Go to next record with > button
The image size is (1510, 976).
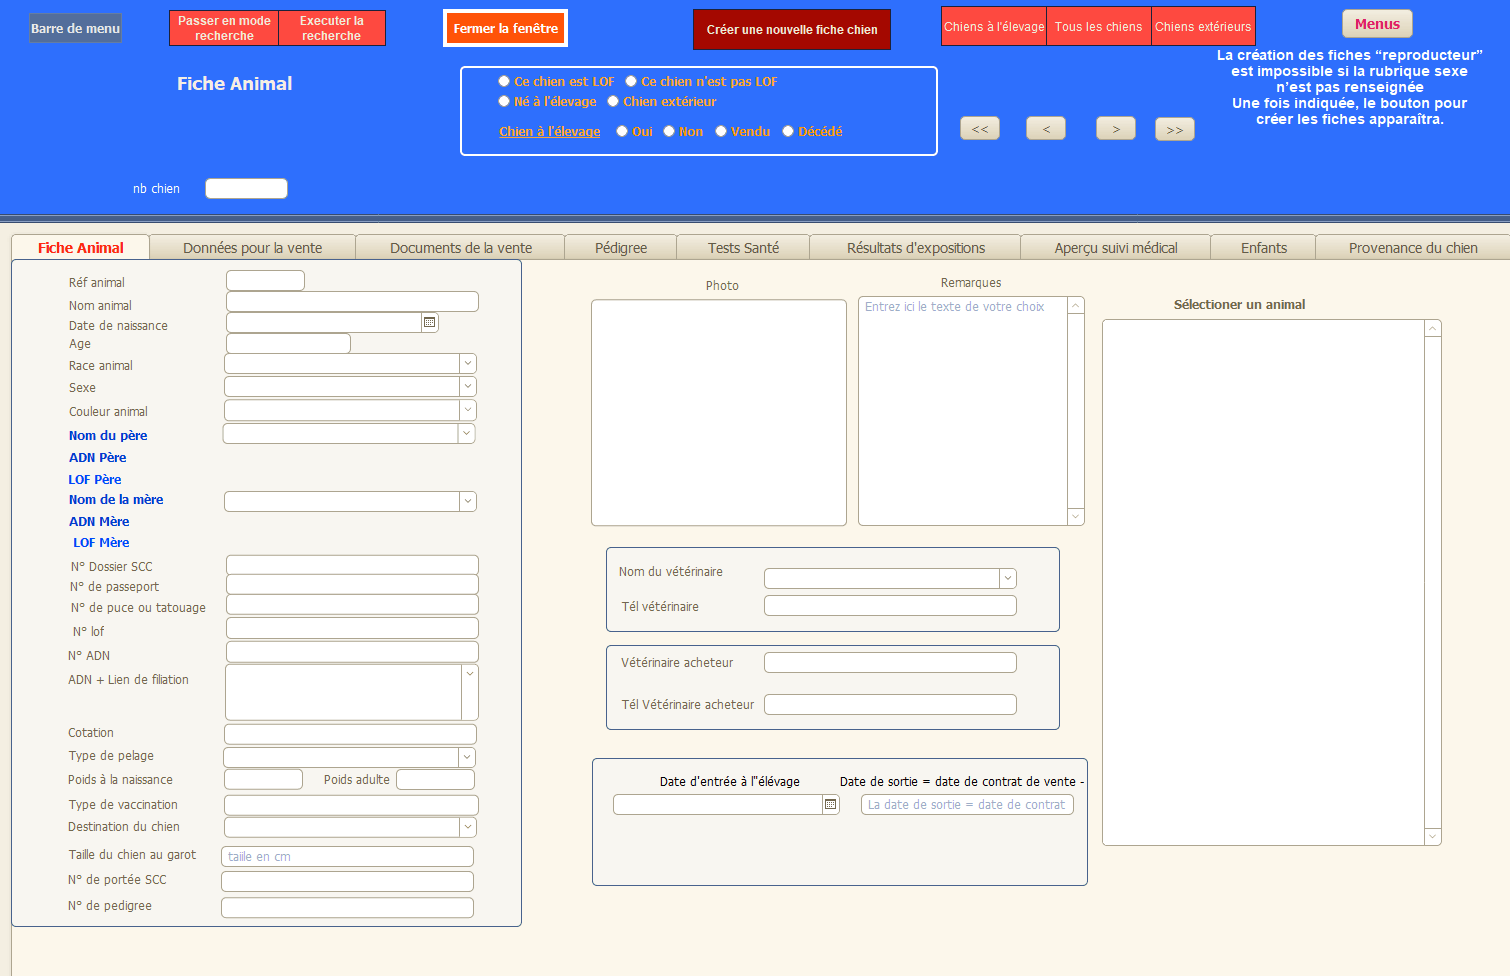(x=1115, y=129)
